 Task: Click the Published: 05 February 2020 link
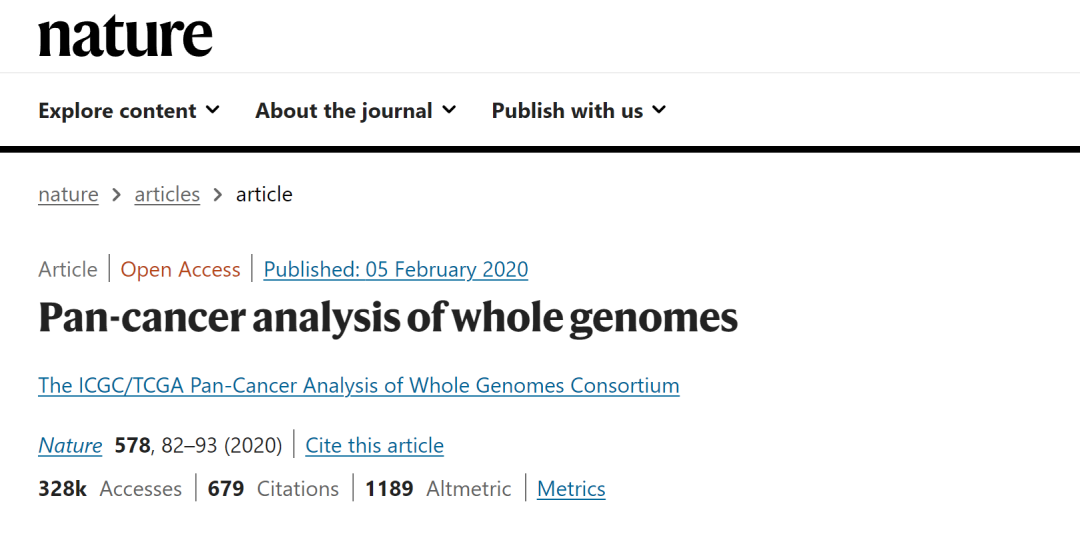396,269
